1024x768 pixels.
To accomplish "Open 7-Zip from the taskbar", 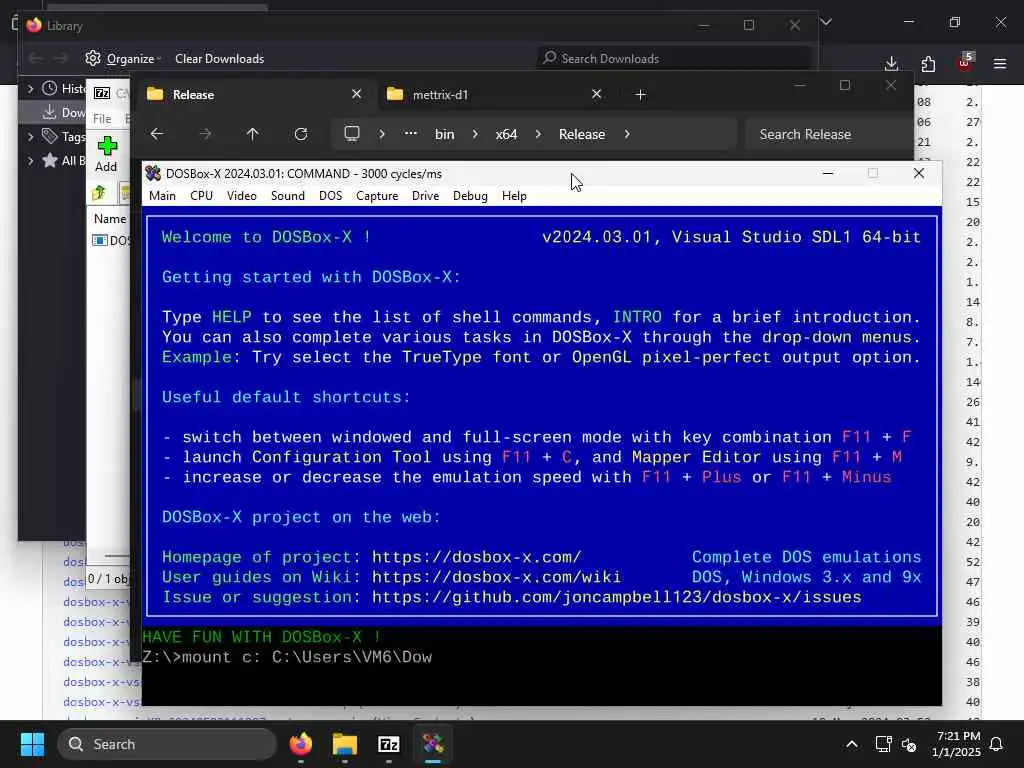I will click(389, 744).
